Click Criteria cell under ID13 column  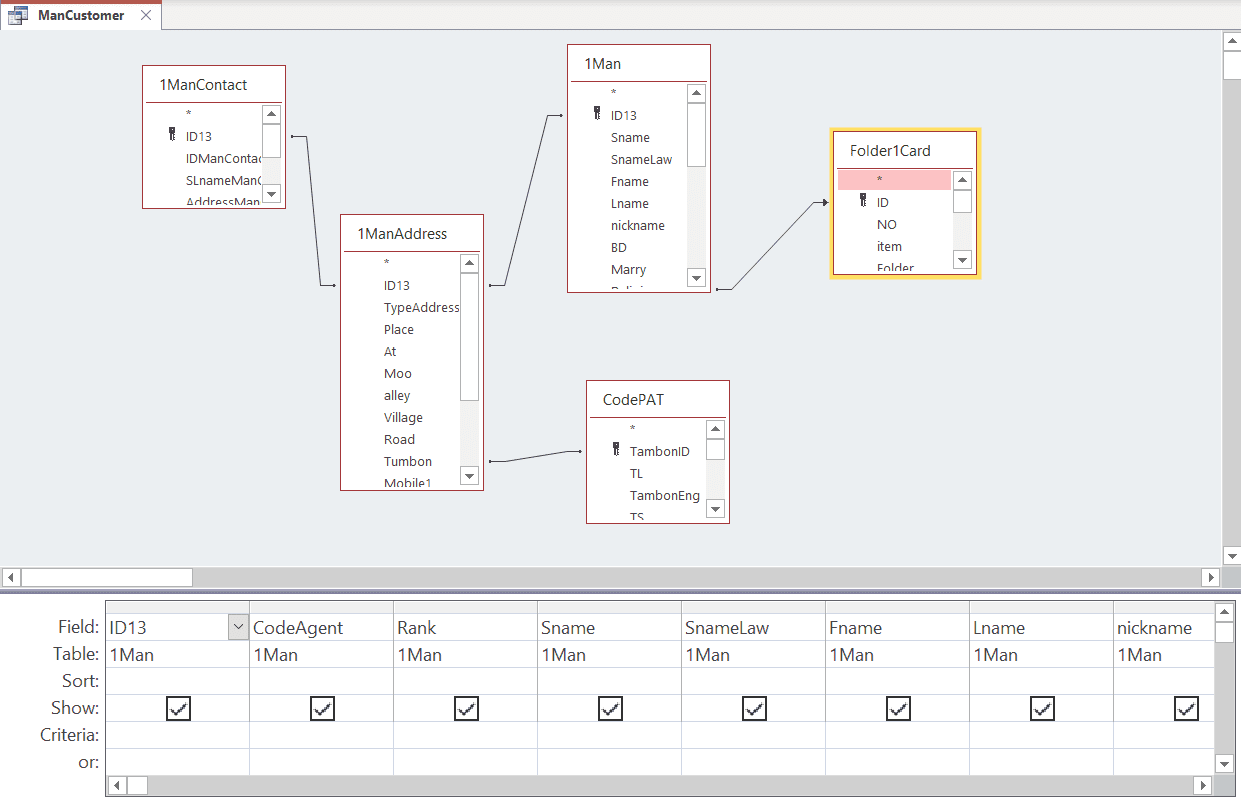click(x=177, y=735)
